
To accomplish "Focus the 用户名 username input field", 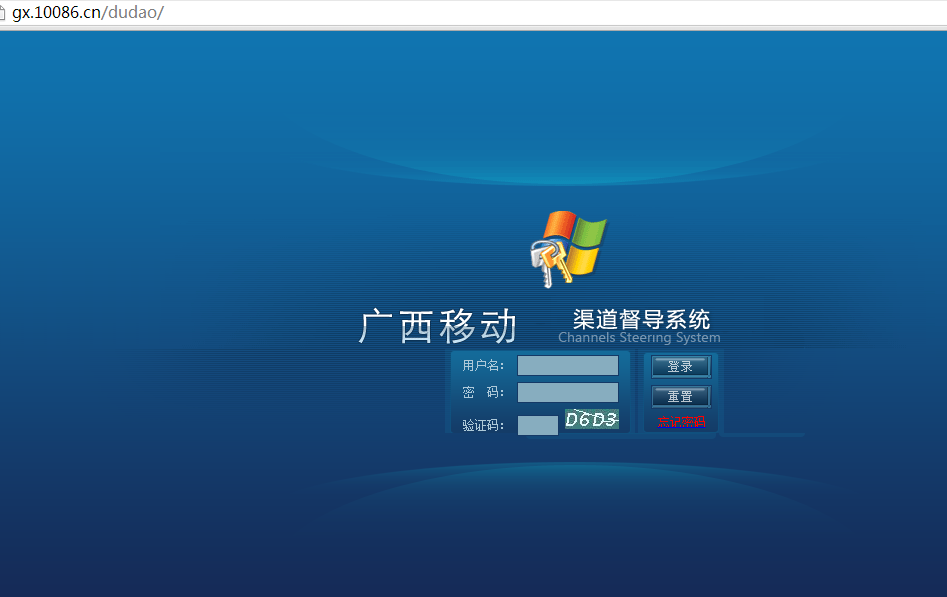I will (568, 366).
